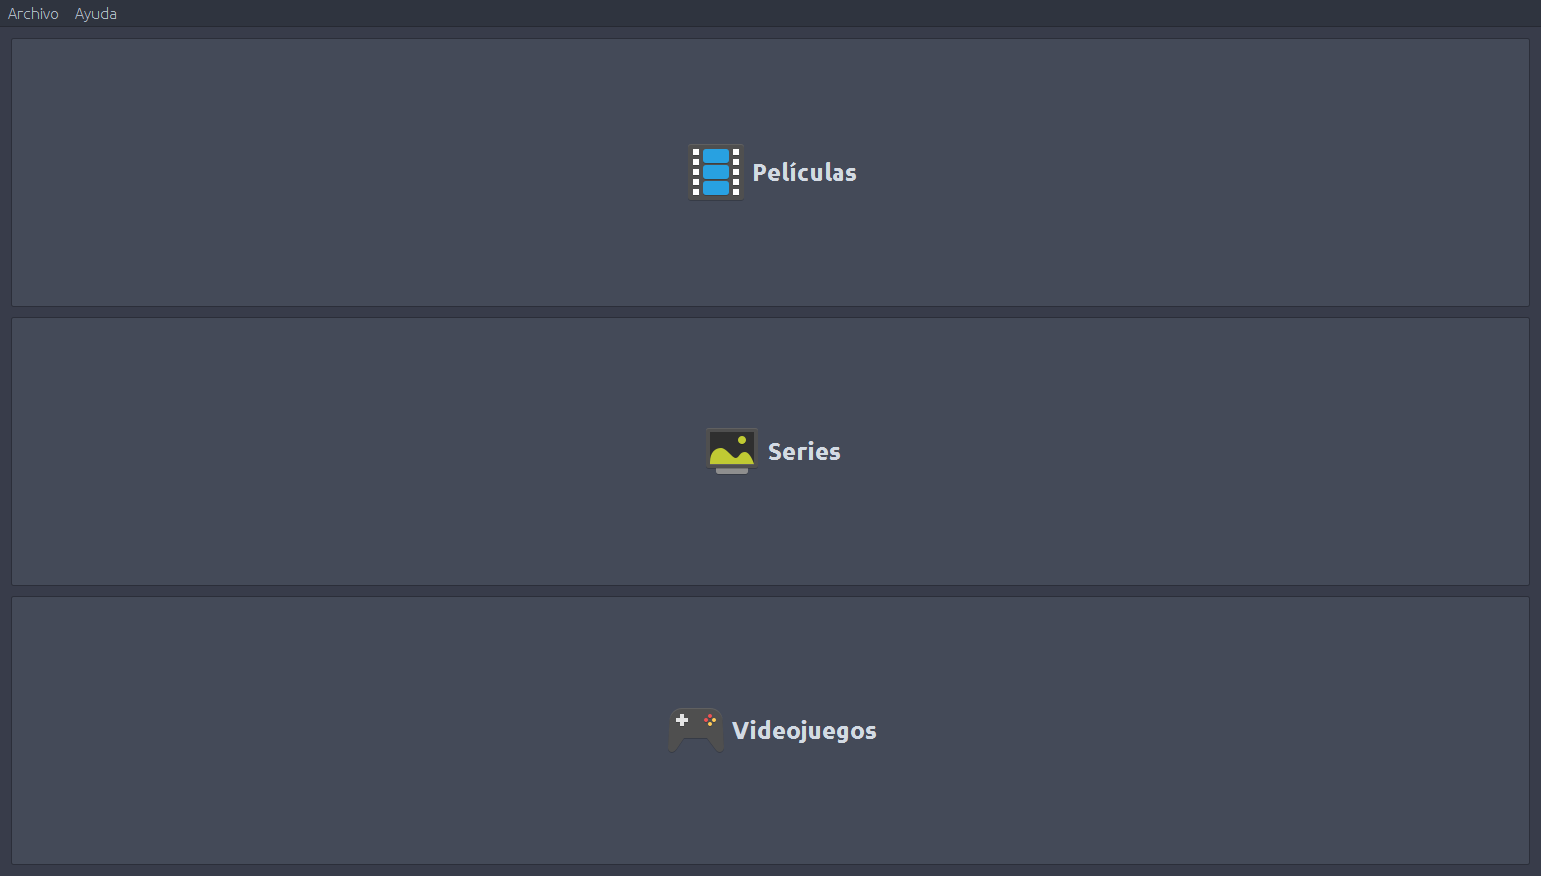Open the Películas category panel

pyautogui.click(x=400, y=172)
